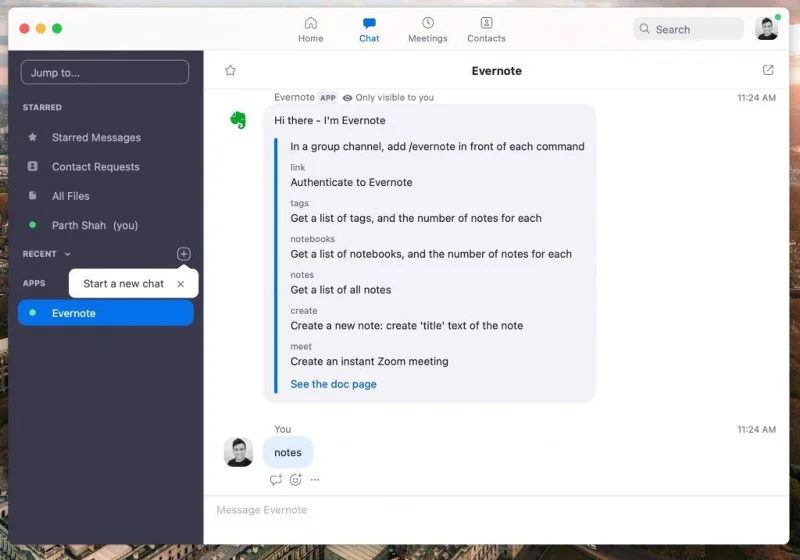800x560 pixels.
Task: Open more options for the notes message
Action: (315, 479)
